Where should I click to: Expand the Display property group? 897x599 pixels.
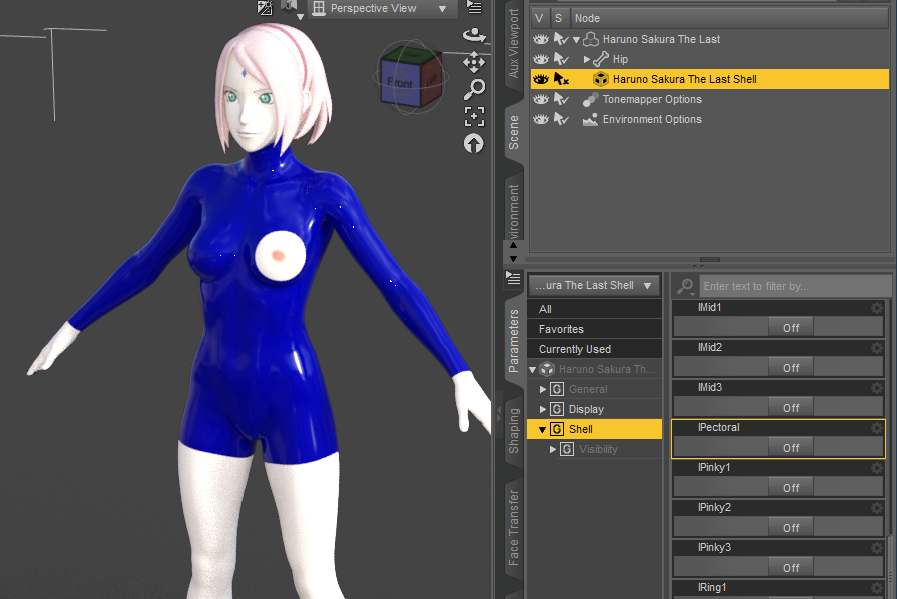[x=543, y=410]
